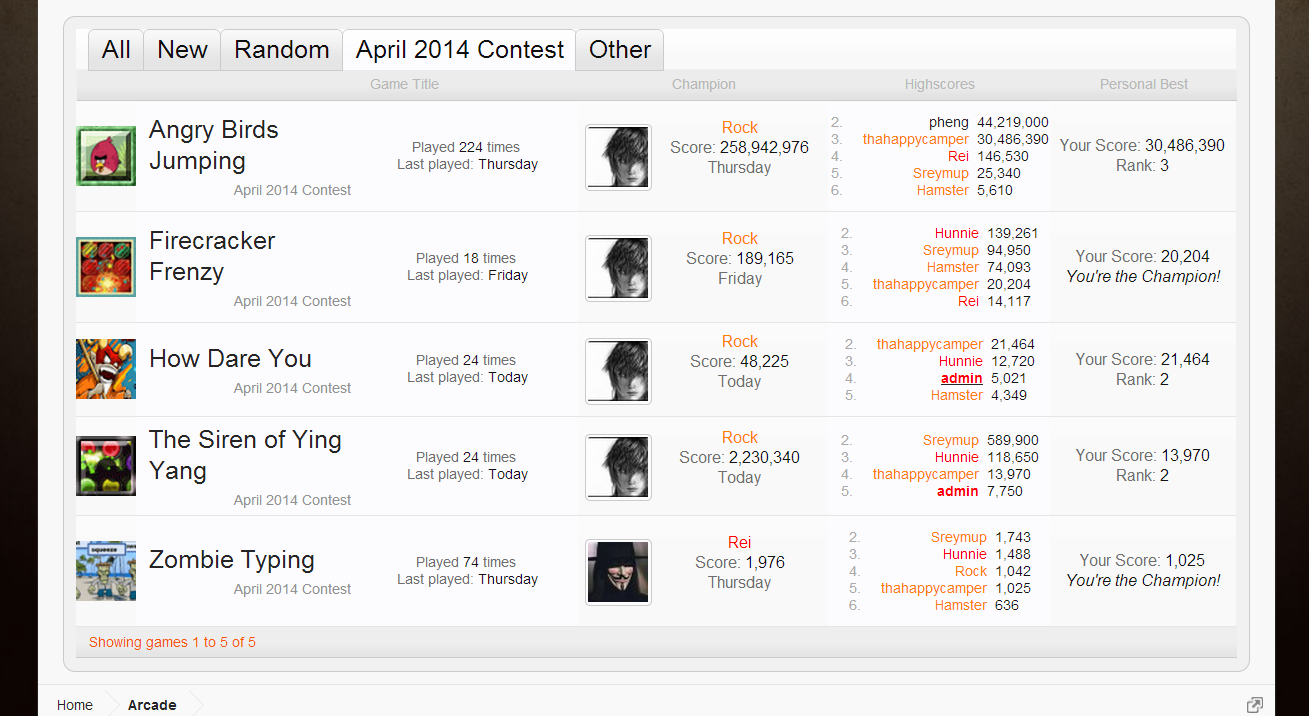
Task: Click the Zombie Typing game icon
Action: click(x=106, y=571)
